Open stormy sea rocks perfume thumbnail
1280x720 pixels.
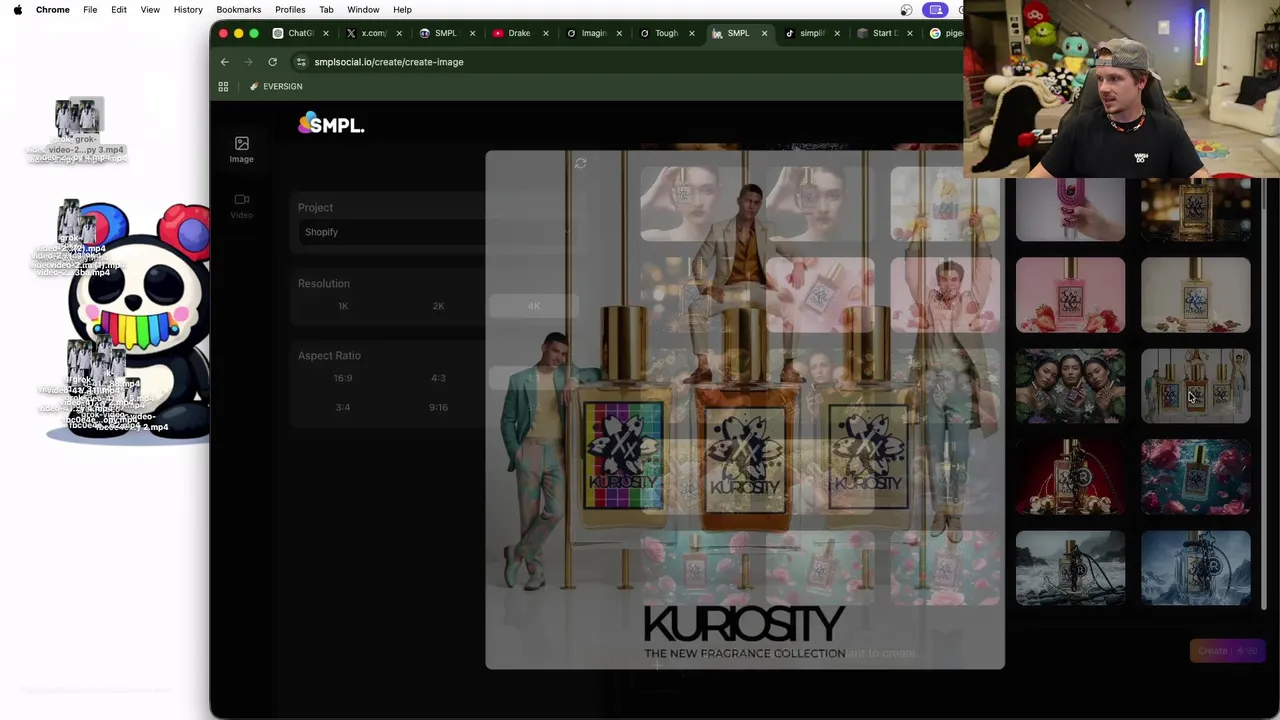click(1070, 568)
